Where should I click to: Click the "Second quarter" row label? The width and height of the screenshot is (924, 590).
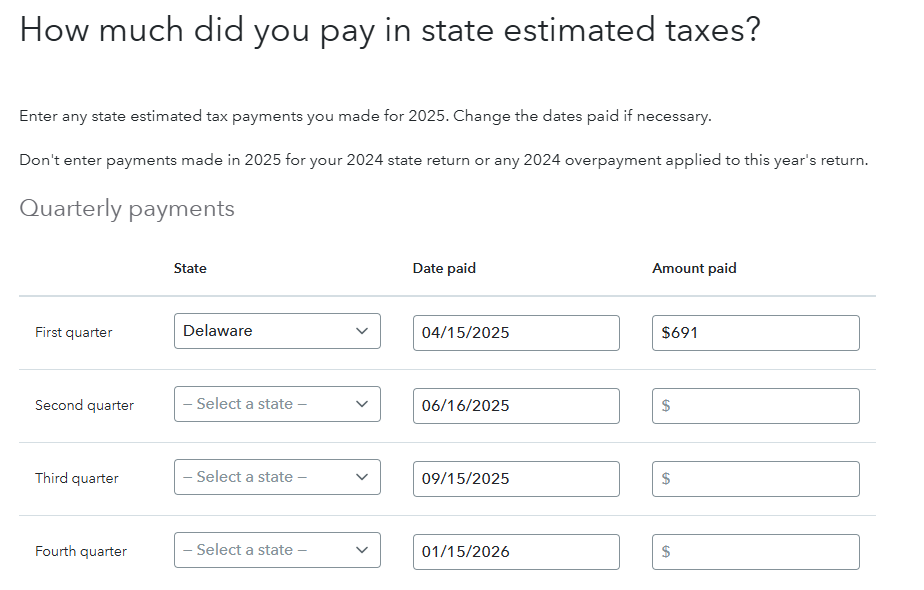(84, 406)
